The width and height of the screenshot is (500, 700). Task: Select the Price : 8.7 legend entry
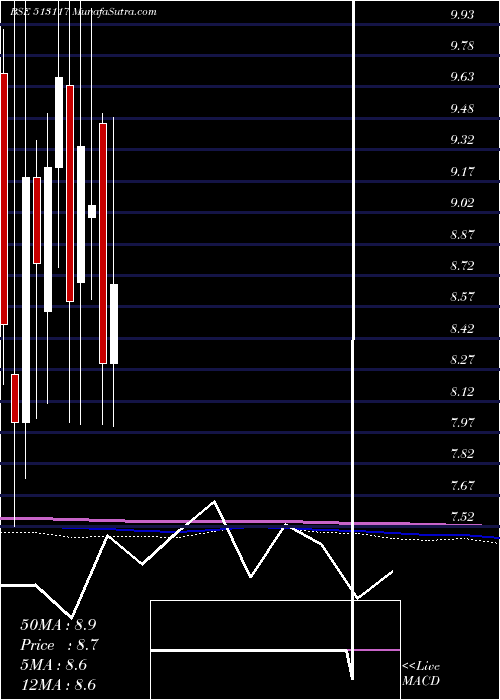[x=59, y=645]
